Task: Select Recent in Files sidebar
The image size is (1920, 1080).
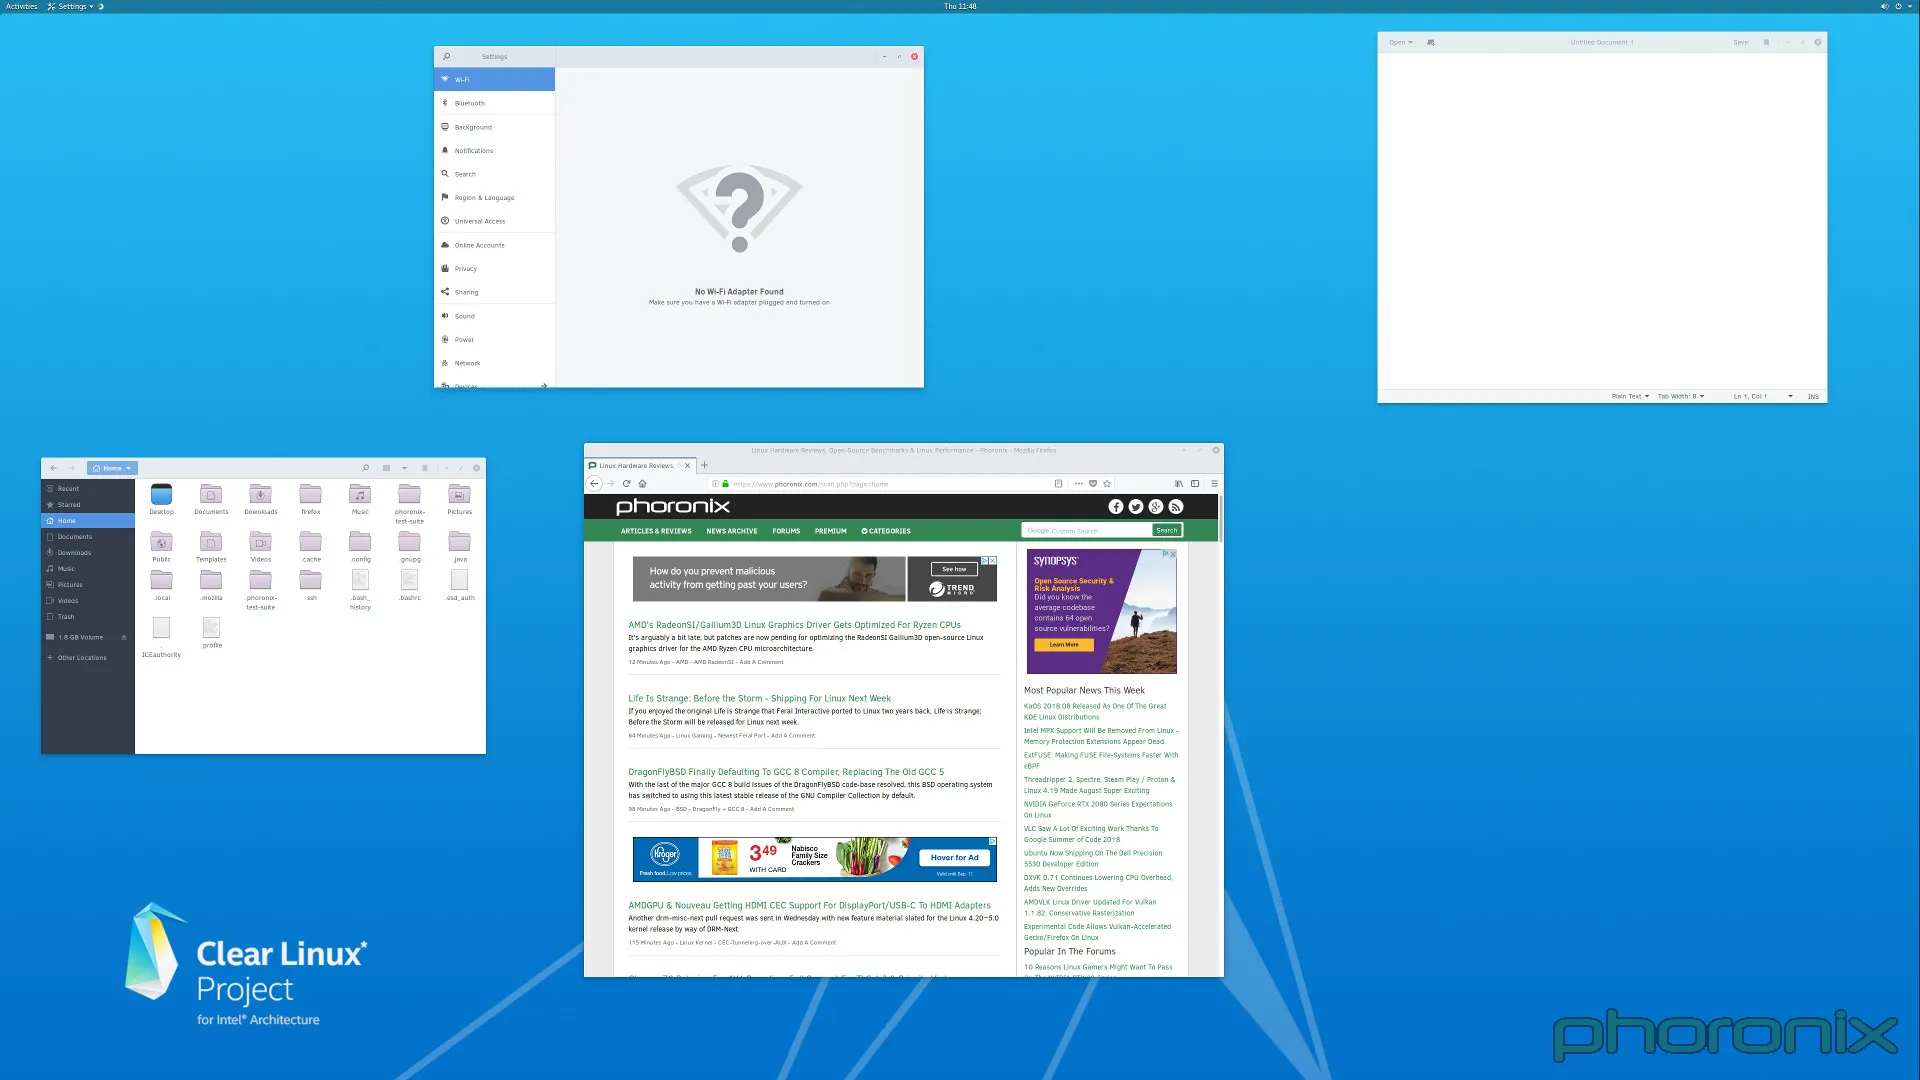Action: tap(88, 489)
